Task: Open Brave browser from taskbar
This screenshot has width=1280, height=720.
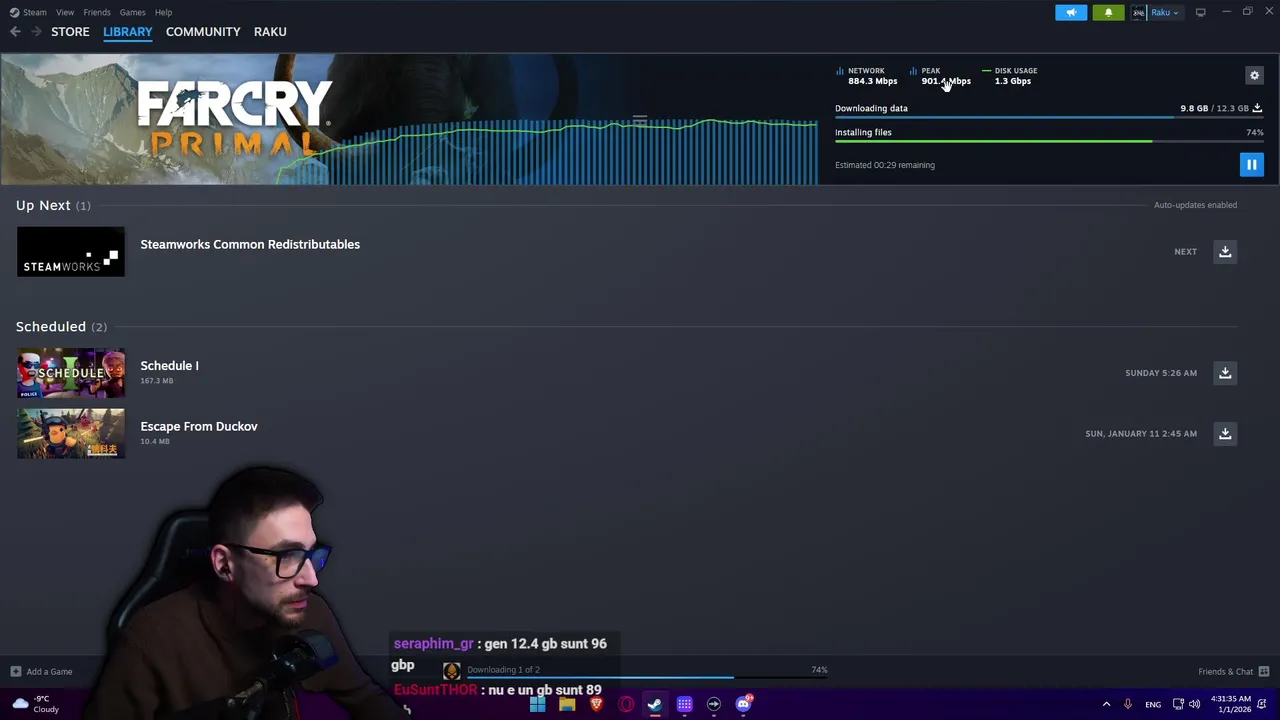Action: point(596,704)
